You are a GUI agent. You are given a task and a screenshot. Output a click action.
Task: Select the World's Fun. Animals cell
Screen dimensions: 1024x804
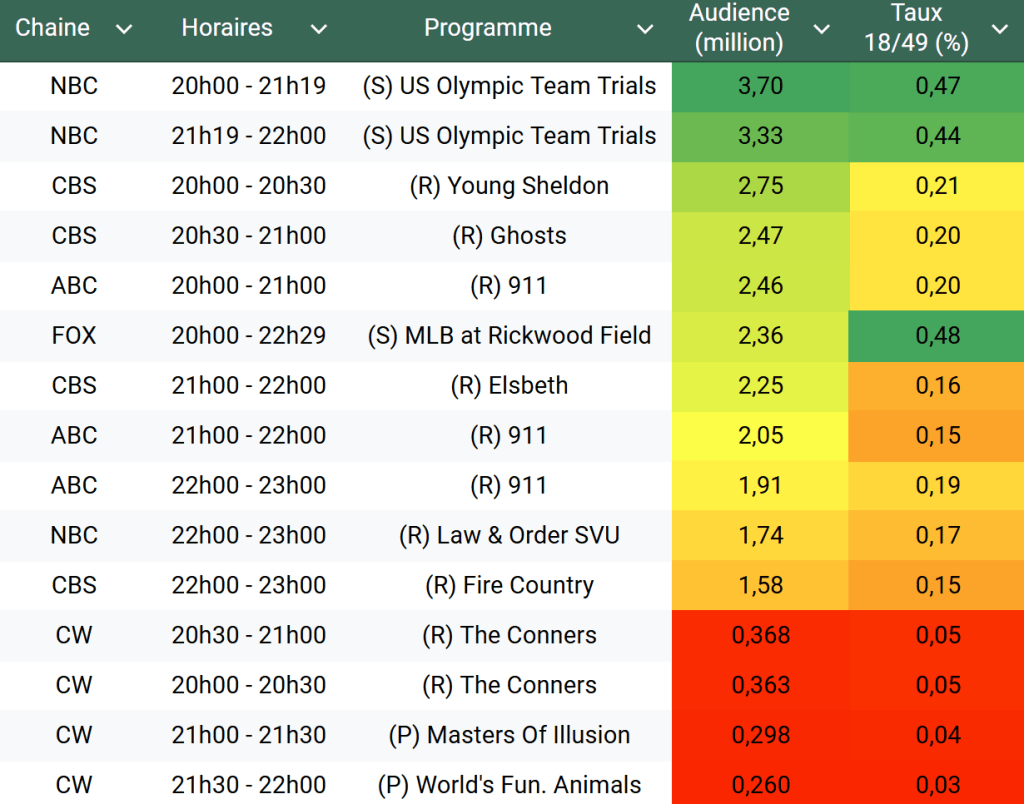pos(509,786)
